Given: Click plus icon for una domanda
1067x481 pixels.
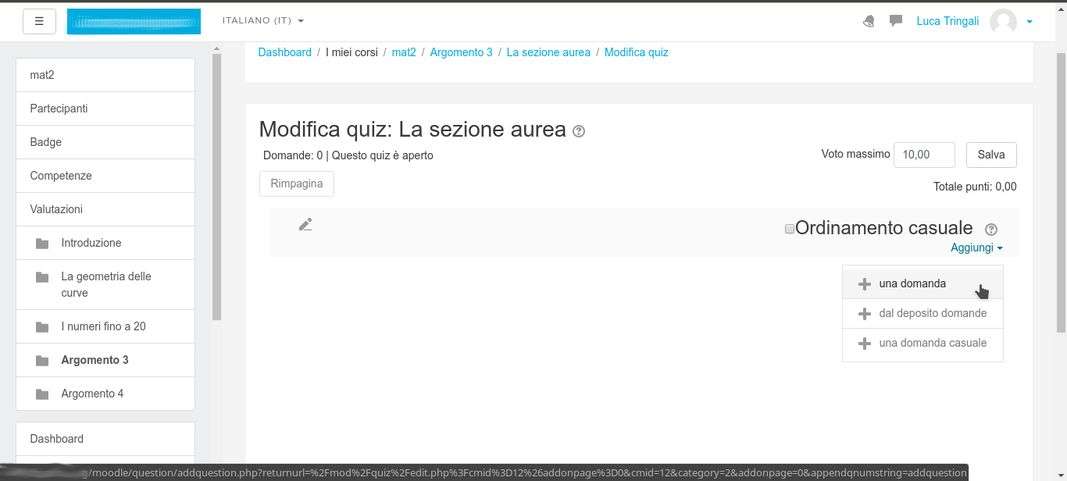Looking at the screenshot, I should [x=864, y=284].
